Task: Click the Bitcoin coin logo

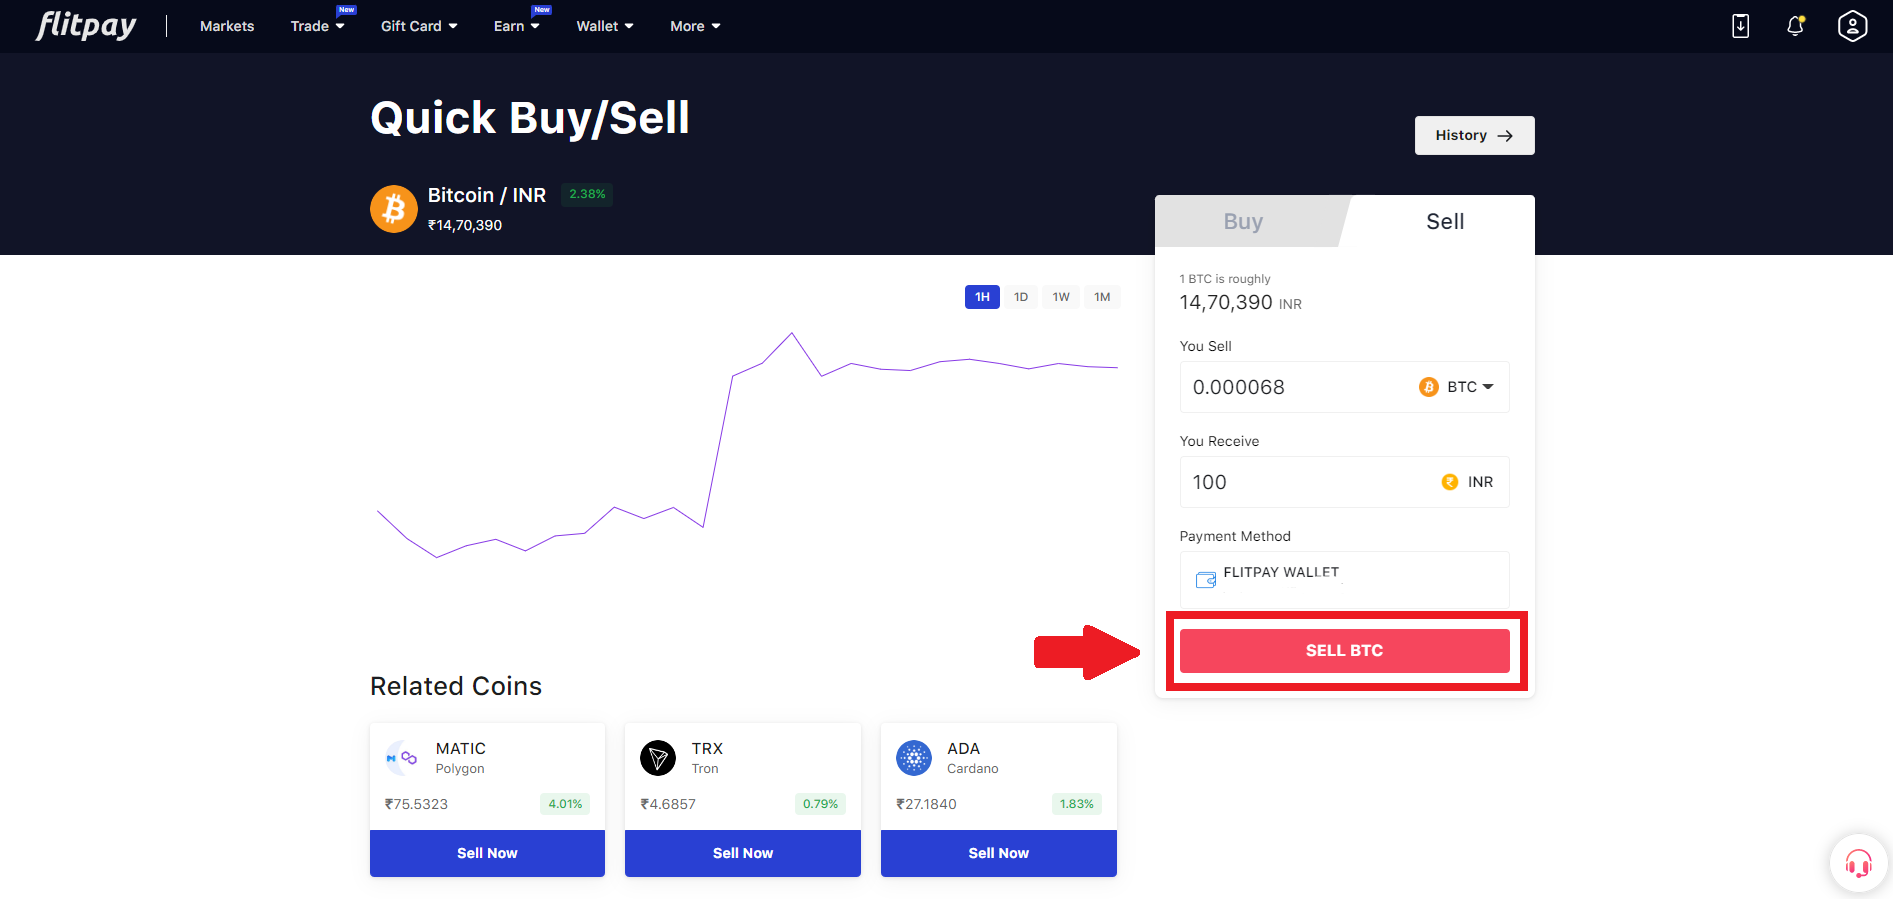Action: click(x=394, y=209)
